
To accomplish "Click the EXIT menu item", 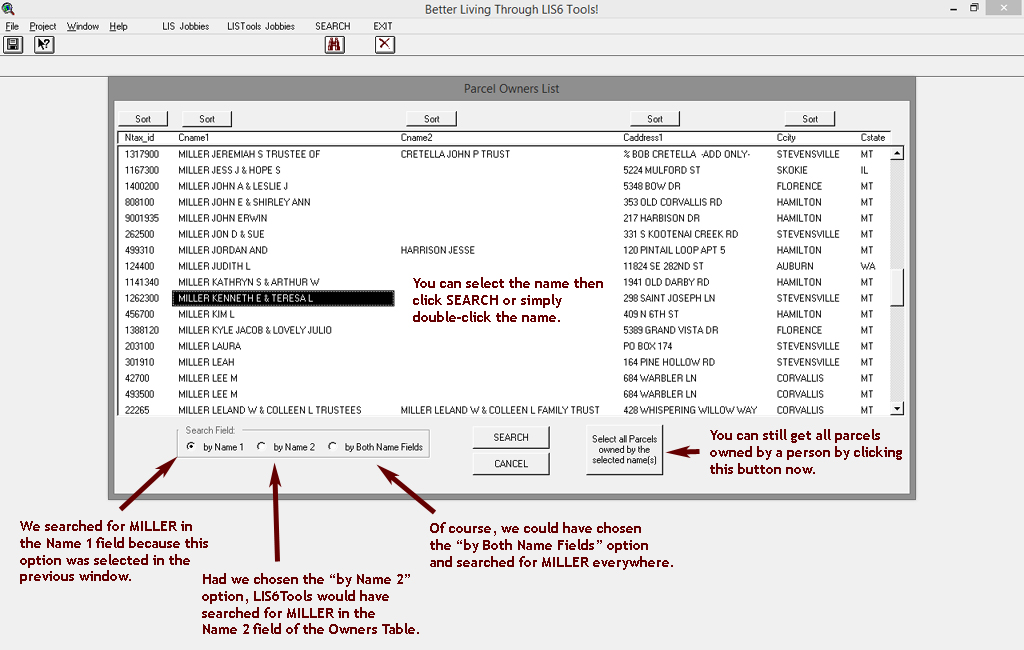I will [383, 26].
